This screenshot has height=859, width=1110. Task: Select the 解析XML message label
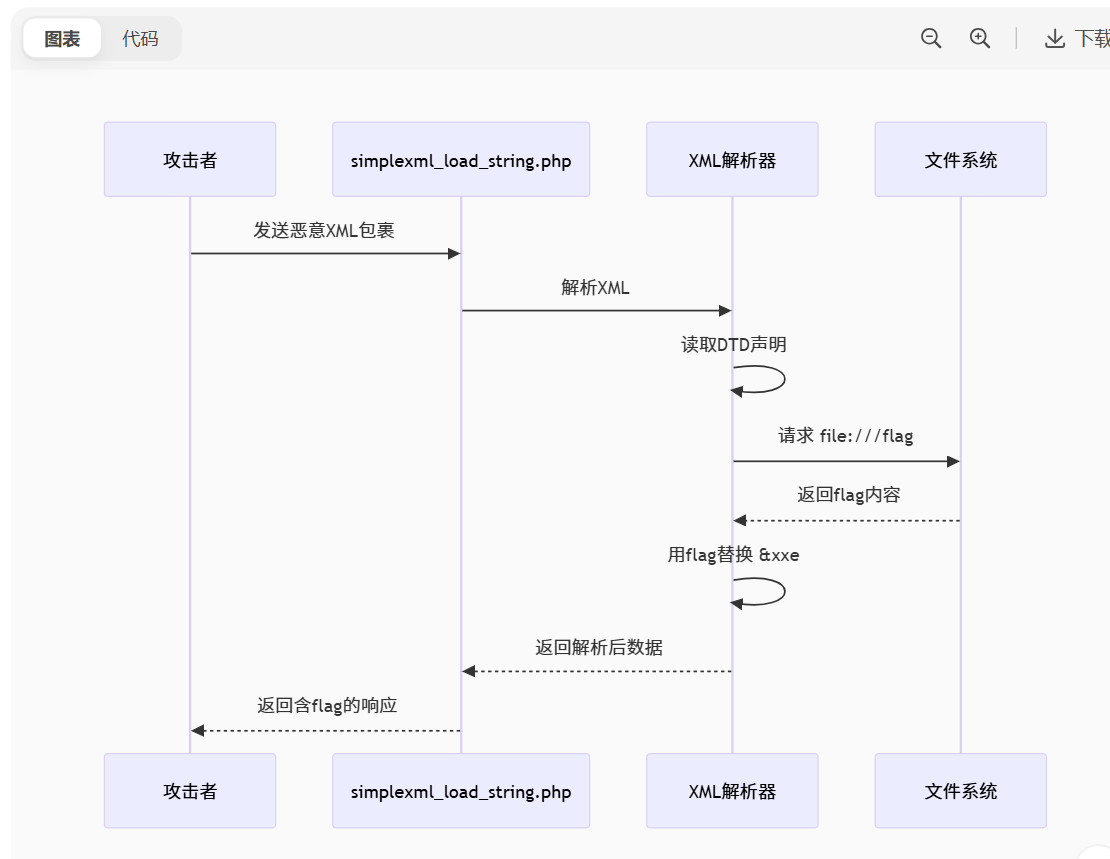pos(595,288)
